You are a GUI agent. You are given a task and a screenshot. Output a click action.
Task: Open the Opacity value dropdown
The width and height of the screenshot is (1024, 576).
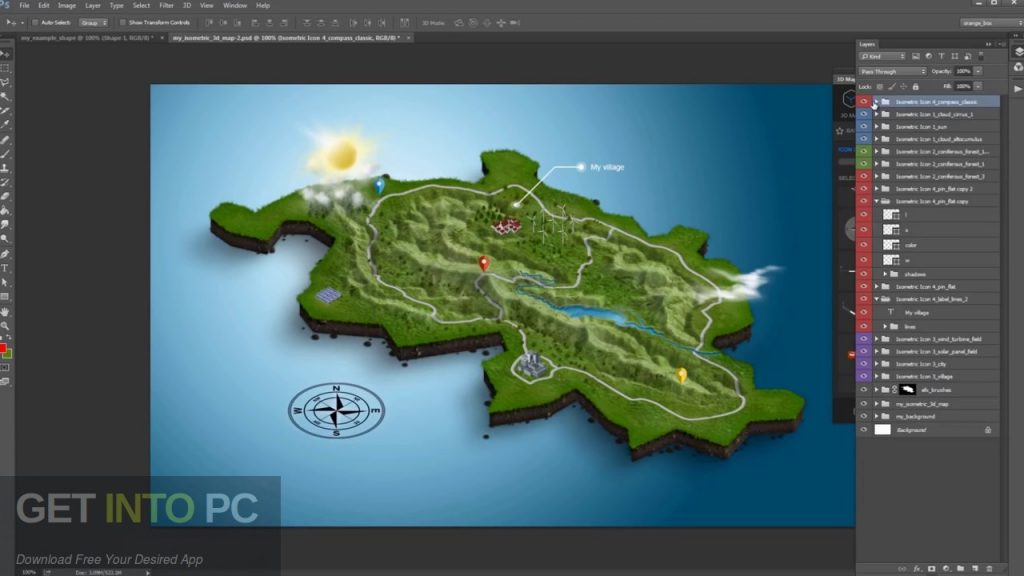coord(978,71)
